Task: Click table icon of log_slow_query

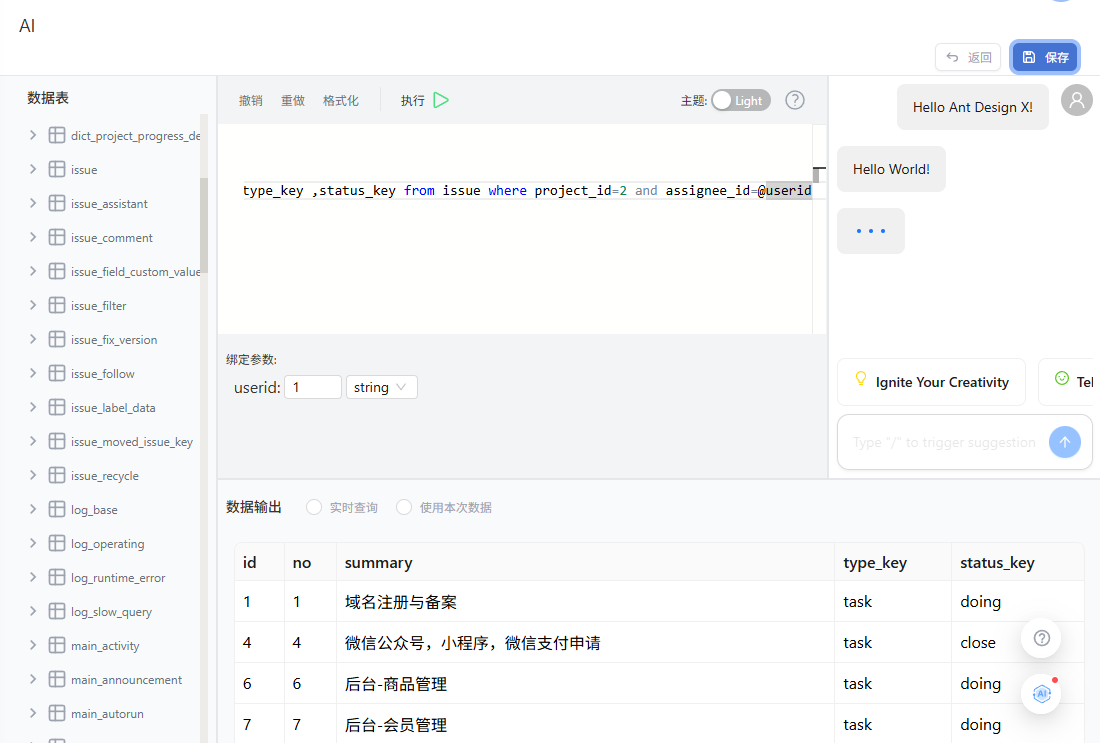Action: point(57,612)
